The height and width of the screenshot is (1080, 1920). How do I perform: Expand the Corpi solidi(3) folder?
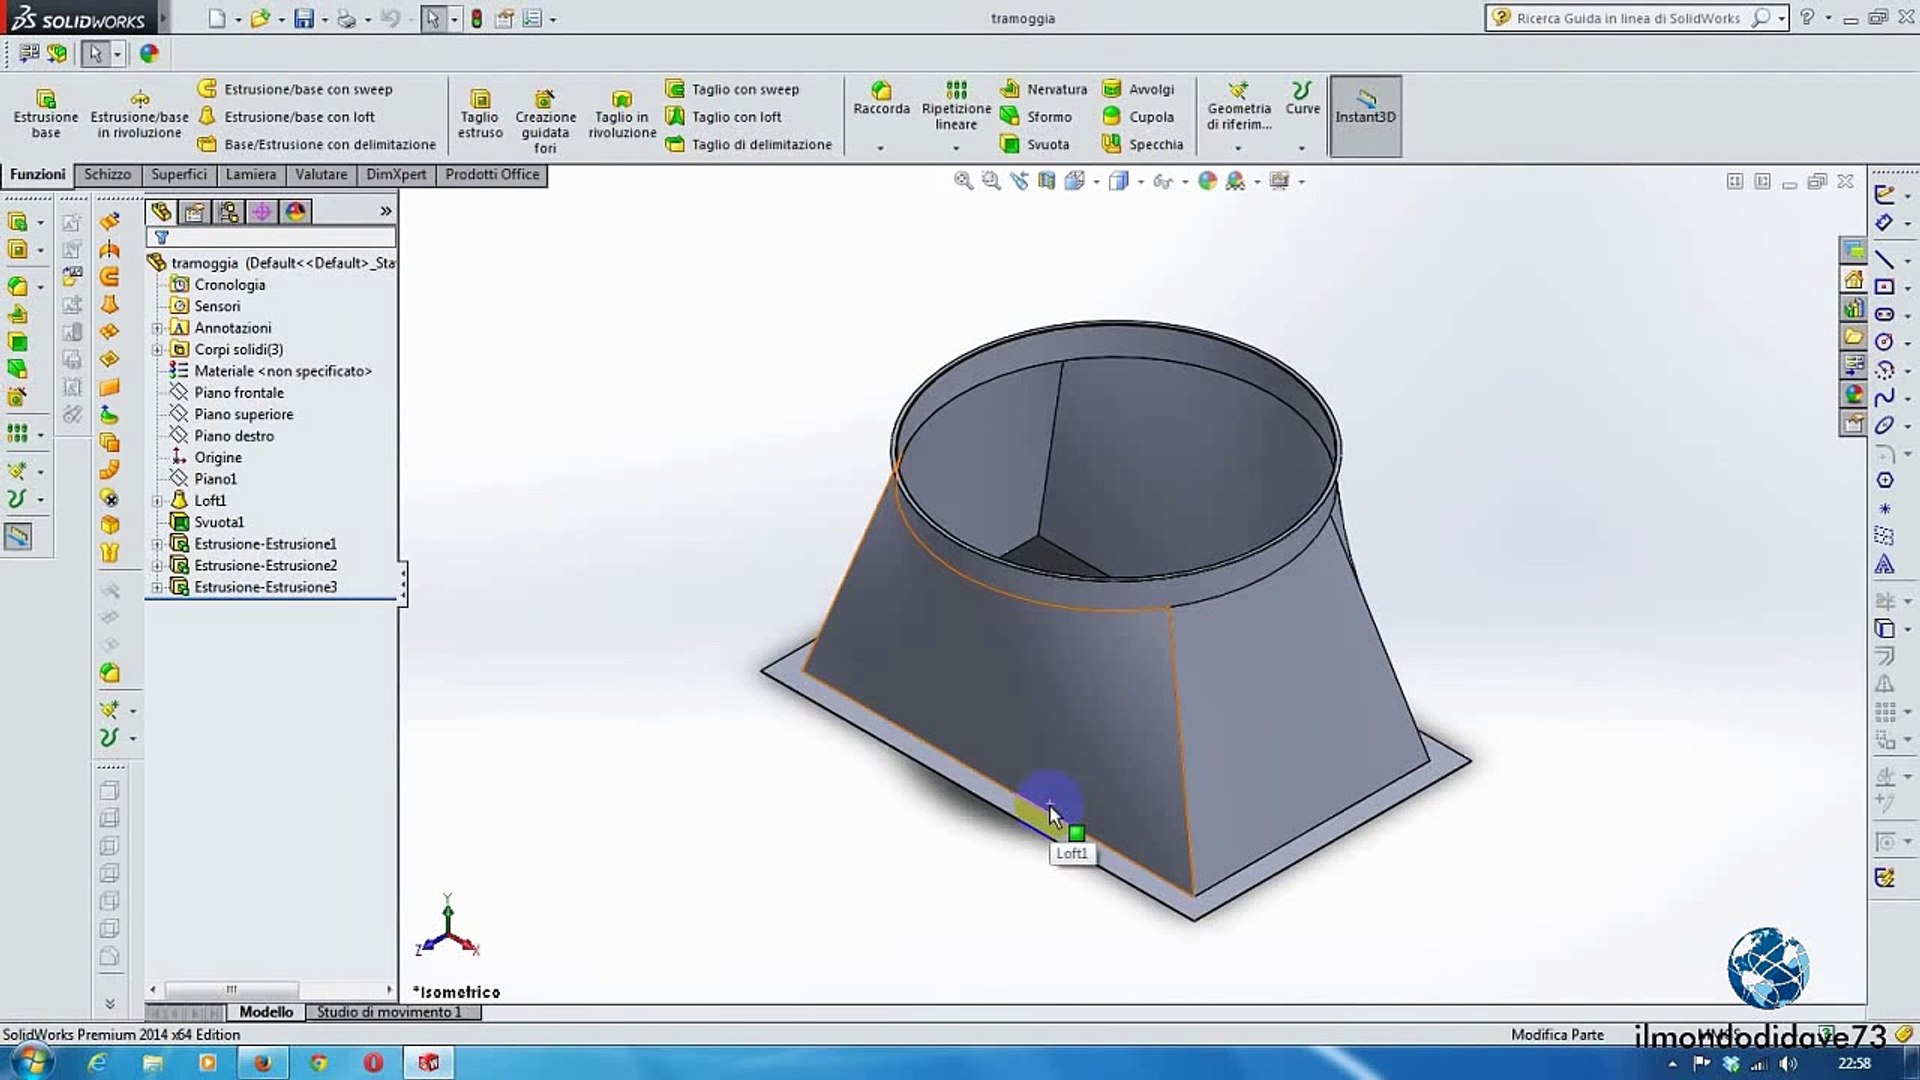pos(157,350)
